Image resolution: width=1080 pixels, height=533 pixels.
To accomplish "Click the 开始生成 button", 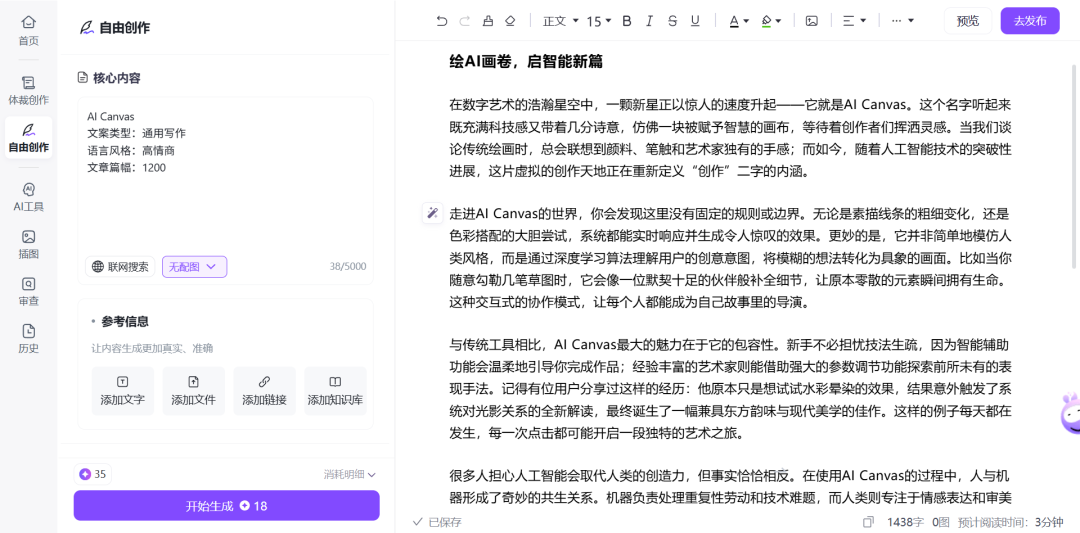I will tap(226, 506).
